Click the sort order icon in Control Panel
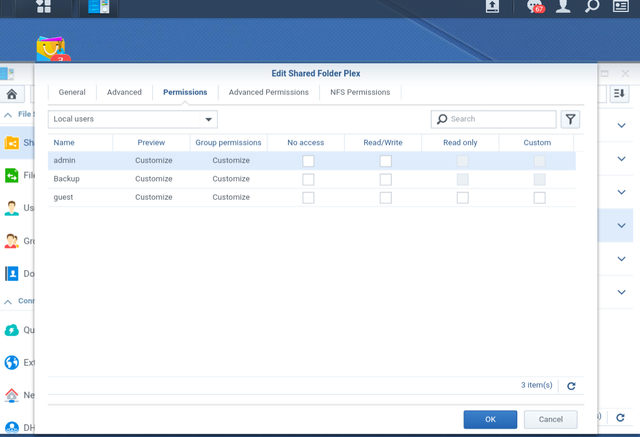640x437 pixels. click(x=619, y=93)
